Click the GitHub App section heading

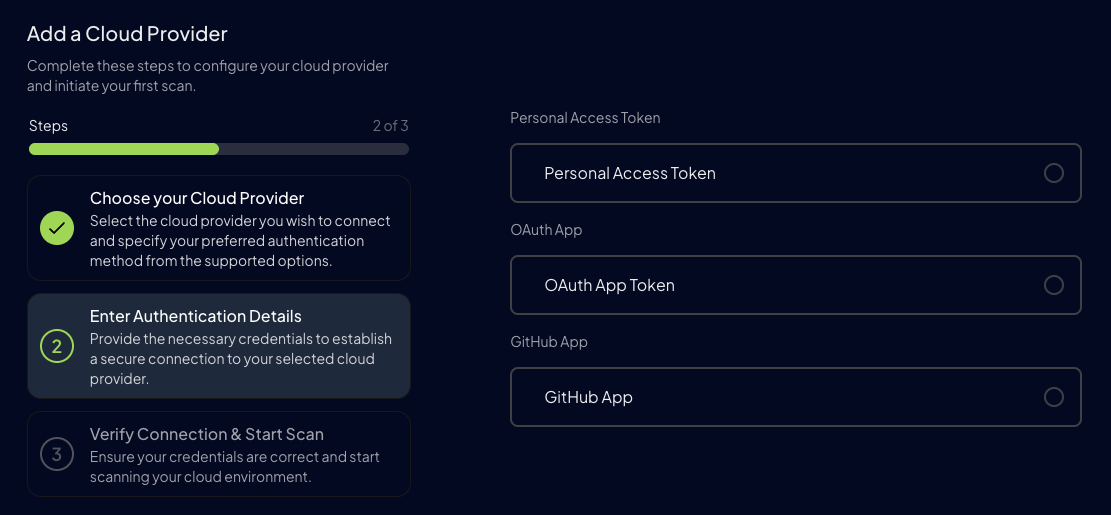[549, 342]
